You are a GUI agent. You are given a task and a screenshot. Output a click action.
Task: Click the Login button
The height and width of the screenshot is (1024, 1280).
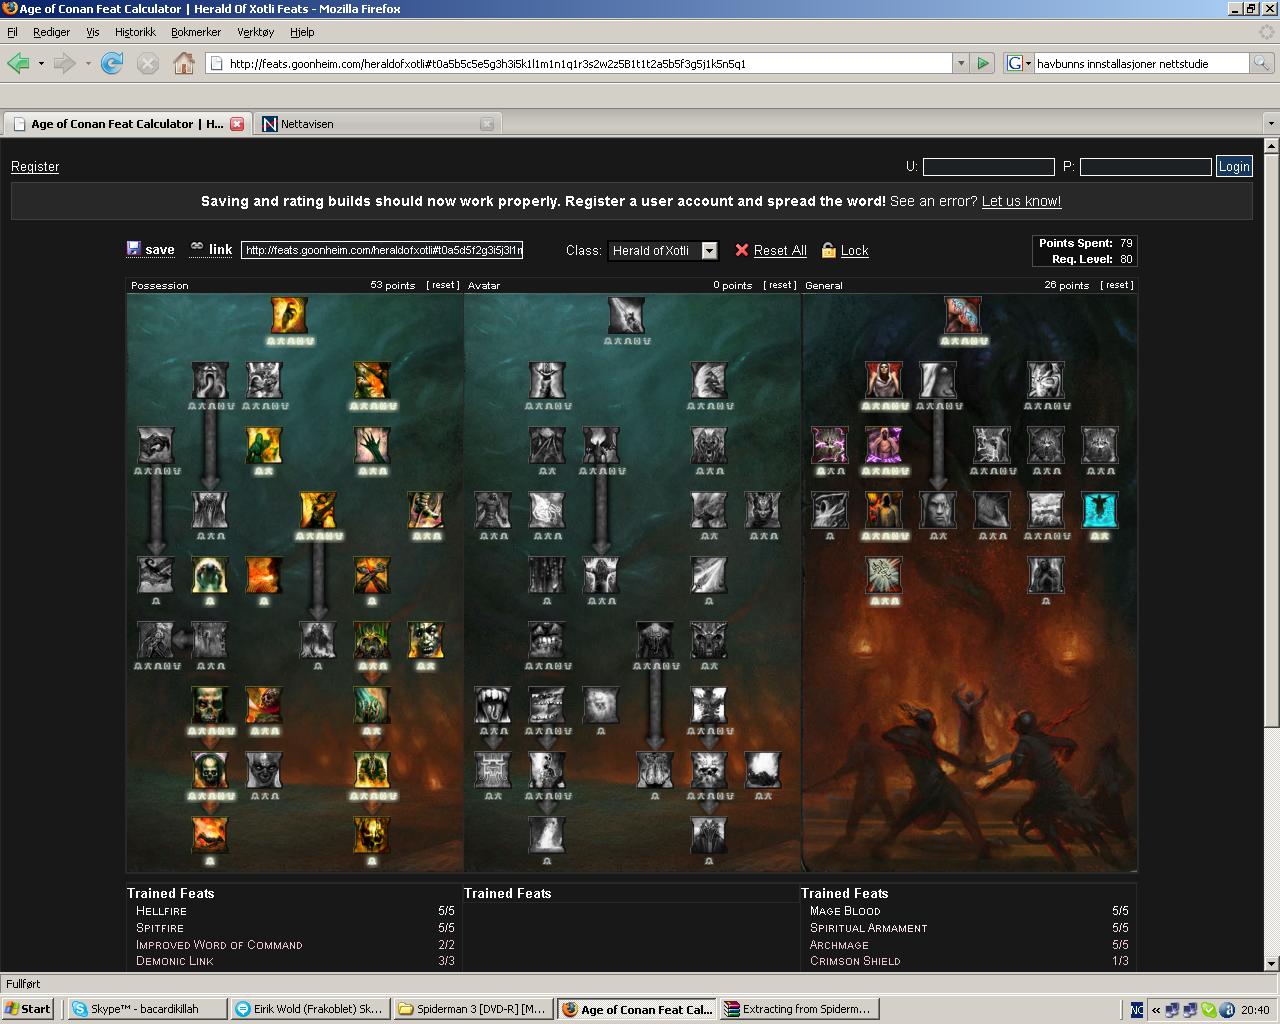(1233, 167)
